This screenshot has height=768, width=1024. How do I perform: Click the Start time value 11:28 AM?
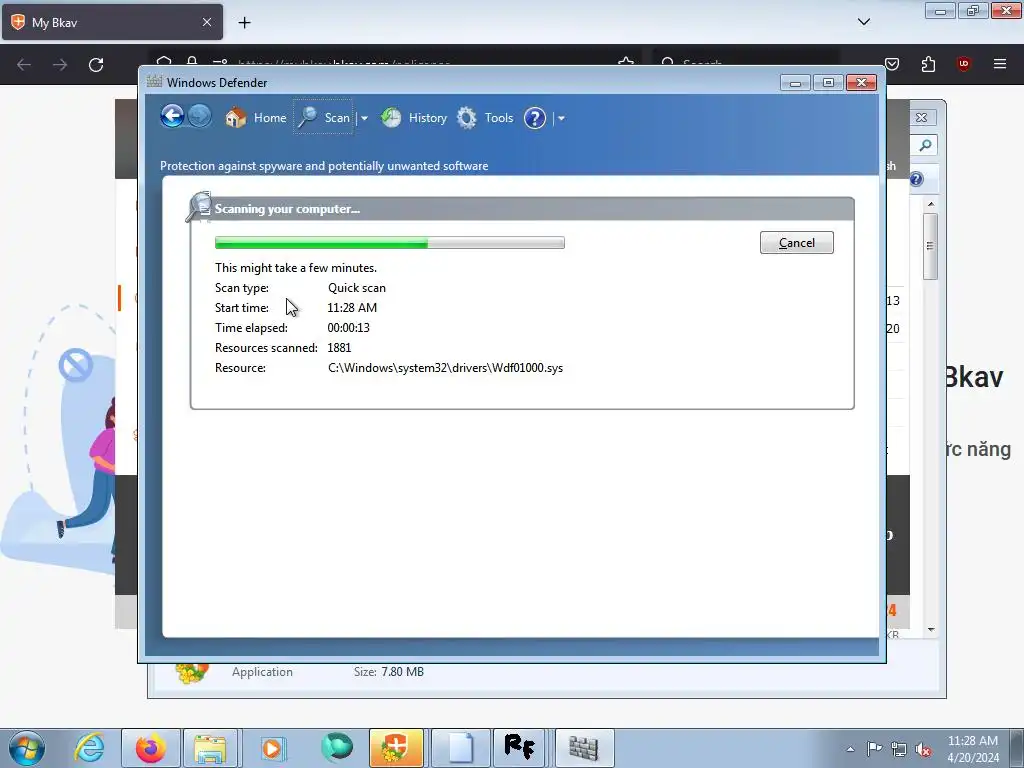[x=352, y=308]
